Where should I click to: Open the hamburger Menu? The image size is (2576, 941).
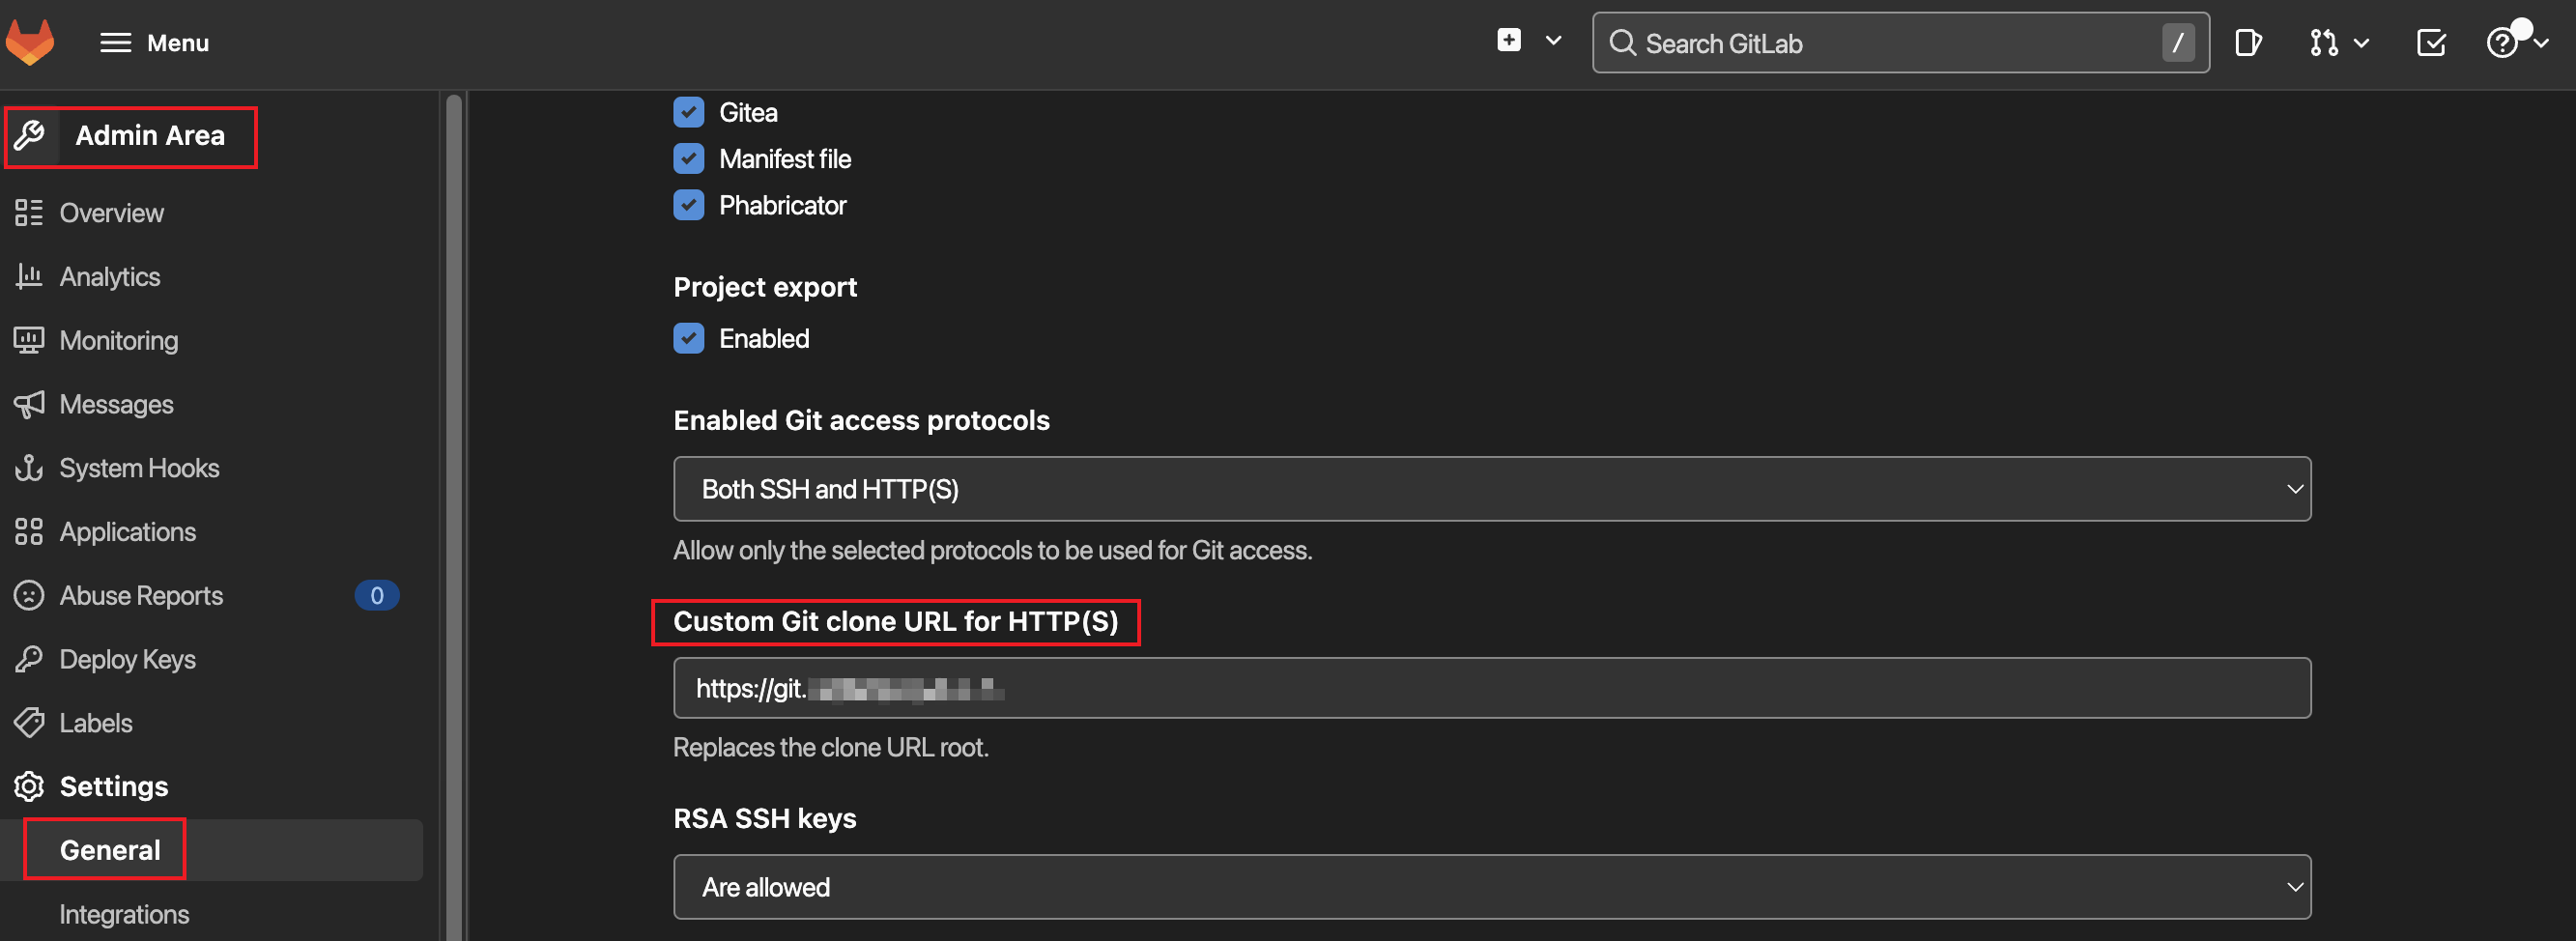154,43
